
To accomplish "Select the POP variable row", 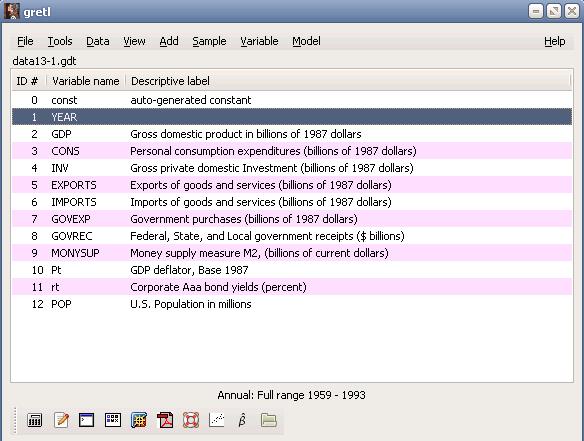I will click(x=292, y=304).
